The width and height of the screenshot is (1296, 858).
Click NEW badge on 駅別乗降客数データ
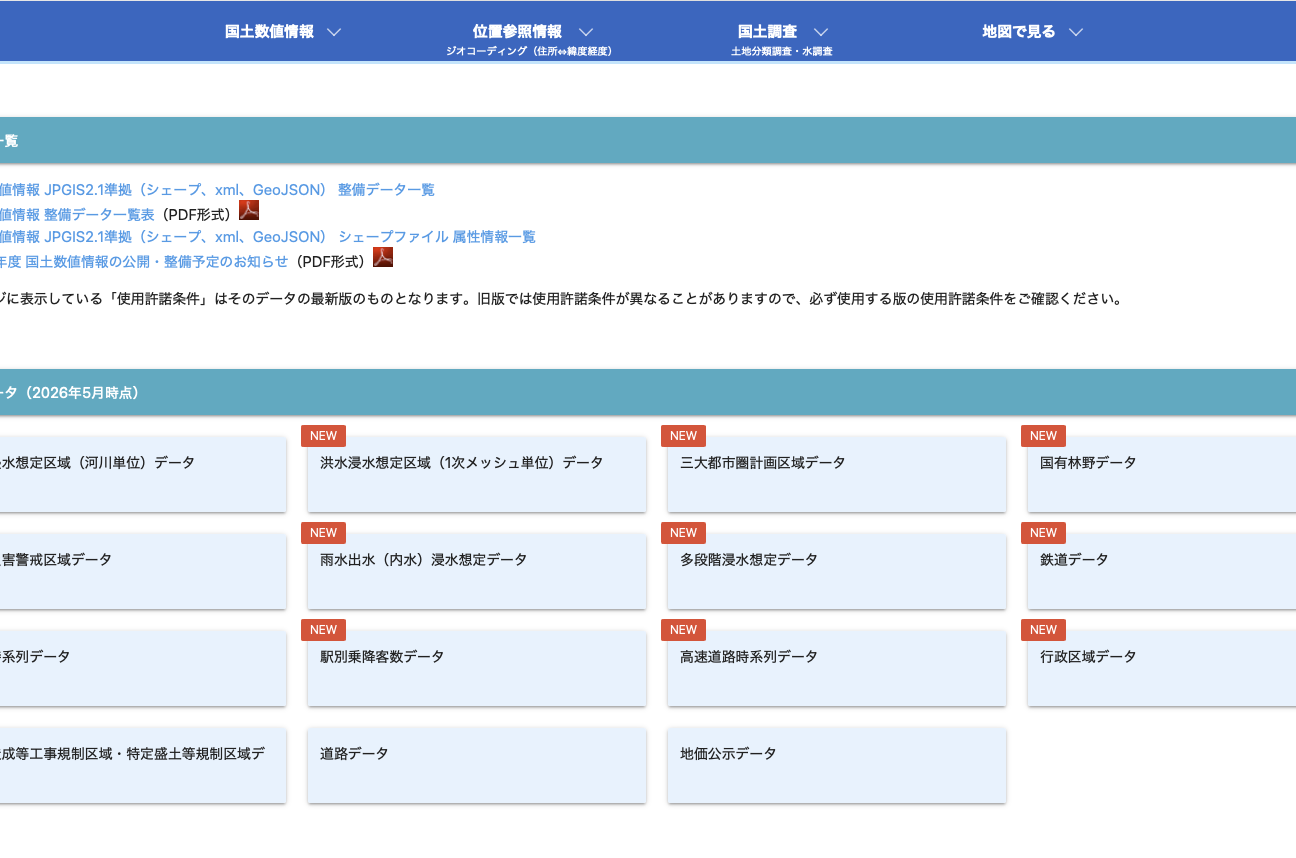click(323, 630)
